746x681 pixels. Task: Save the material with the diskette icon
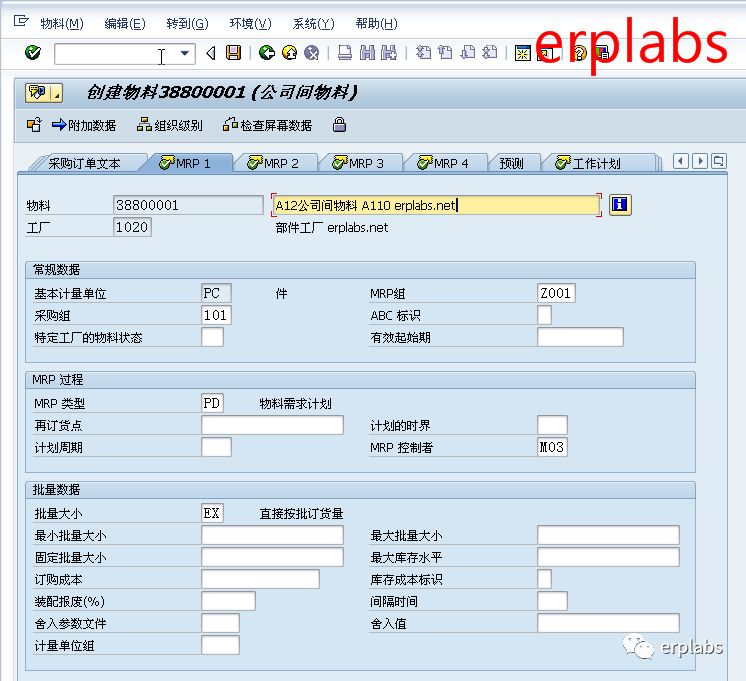coord(233,52)
